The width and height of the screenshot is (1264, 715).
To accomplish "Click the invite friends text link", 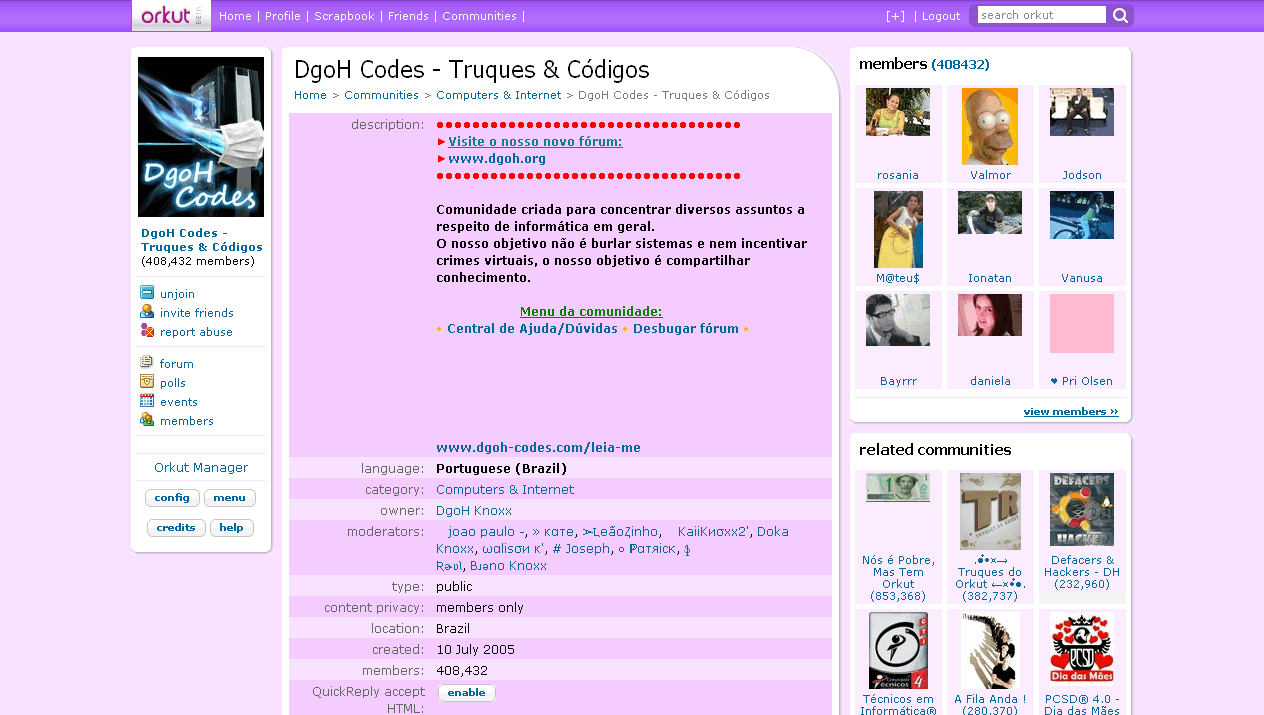I will point(197,313).
